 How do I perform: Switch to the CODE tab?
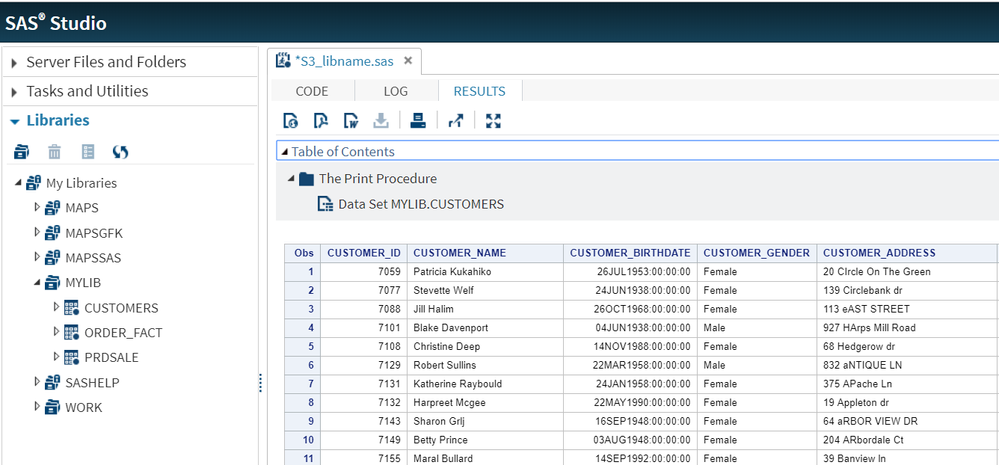[312, 91]
